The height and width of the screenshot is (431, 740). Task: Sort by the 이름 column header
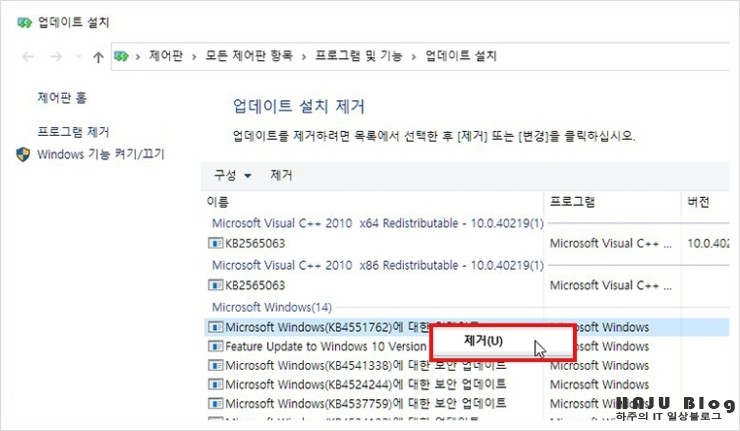[218, 202]
